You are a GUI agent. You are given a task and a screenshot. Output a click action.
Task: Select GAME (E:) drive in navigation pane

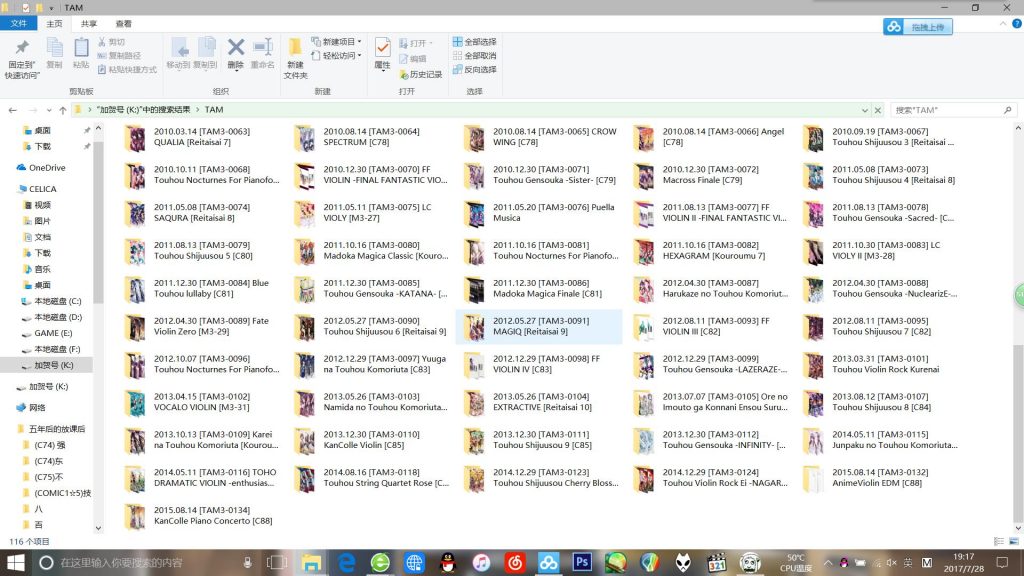tap(53, 333)
